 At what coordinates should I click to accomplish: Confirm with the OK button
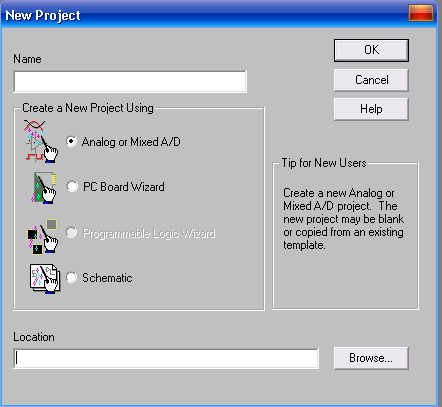[371, 50]
